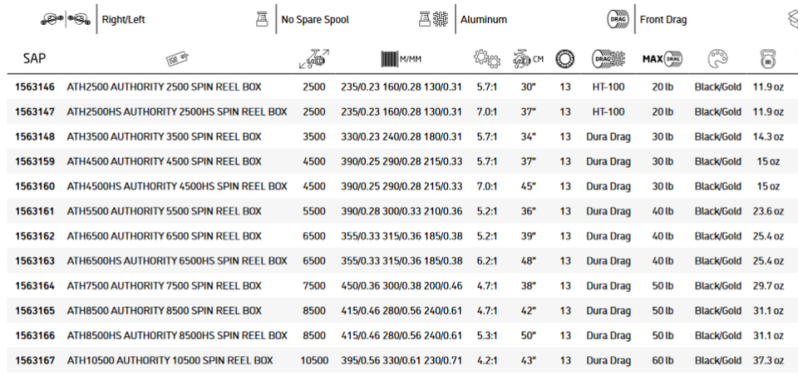Click ATH10500 AUTHORITY 10500 SPIN REEL BOX
The image size is (798, 390).
click(170, 360)
